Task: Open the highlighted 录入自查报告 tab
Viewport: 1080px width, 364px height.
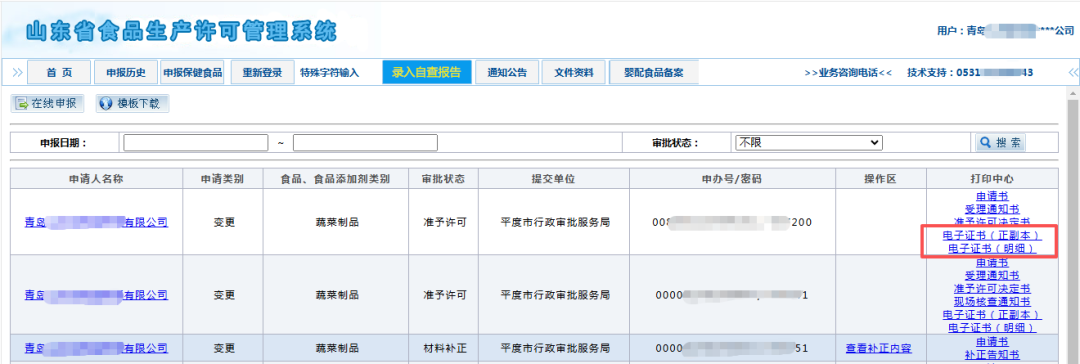Action: click(x=427, y=72)
